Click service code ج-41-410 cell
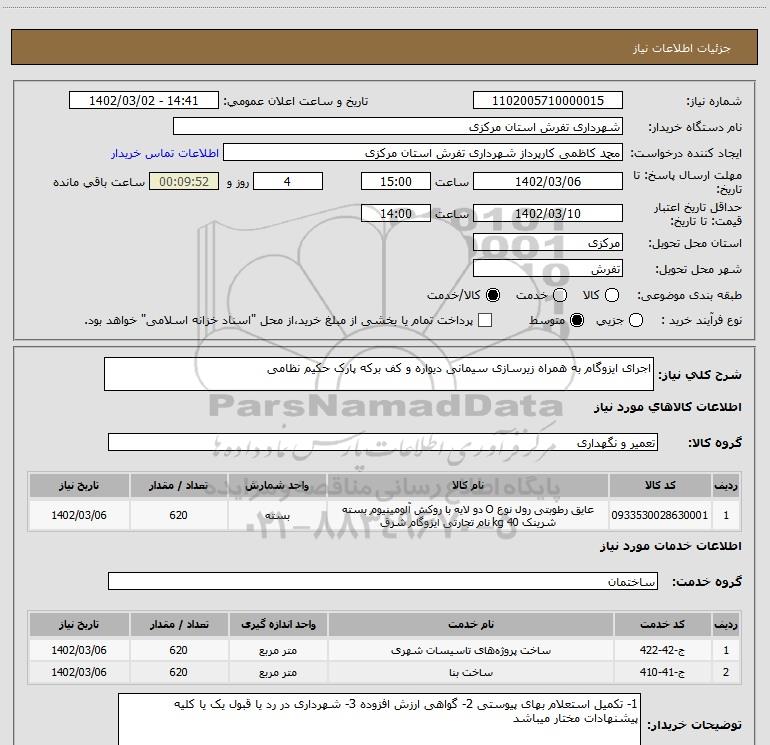 662,672
